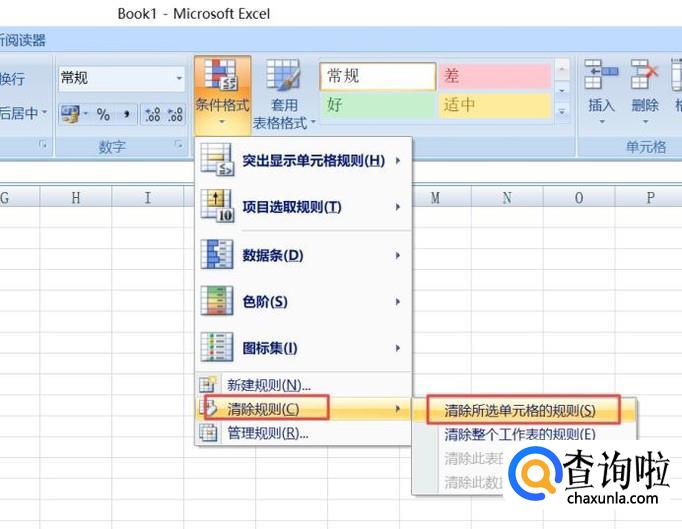
Task: Open the Format as Table dropdown arrow
Action: [313, 121]
